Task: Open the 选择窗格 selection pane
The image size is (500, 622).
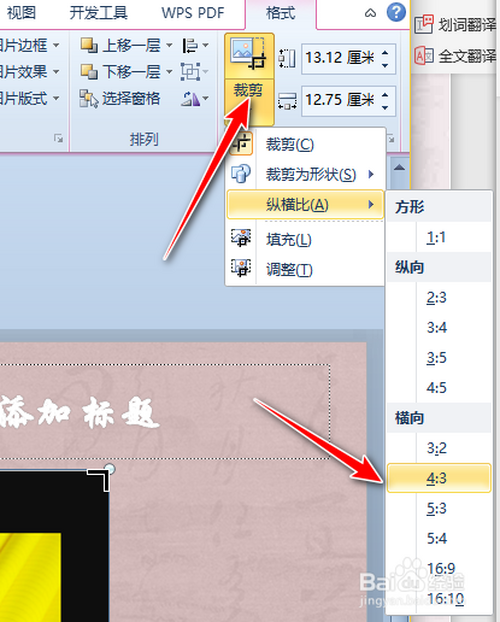Action: (x=120, y=98)
